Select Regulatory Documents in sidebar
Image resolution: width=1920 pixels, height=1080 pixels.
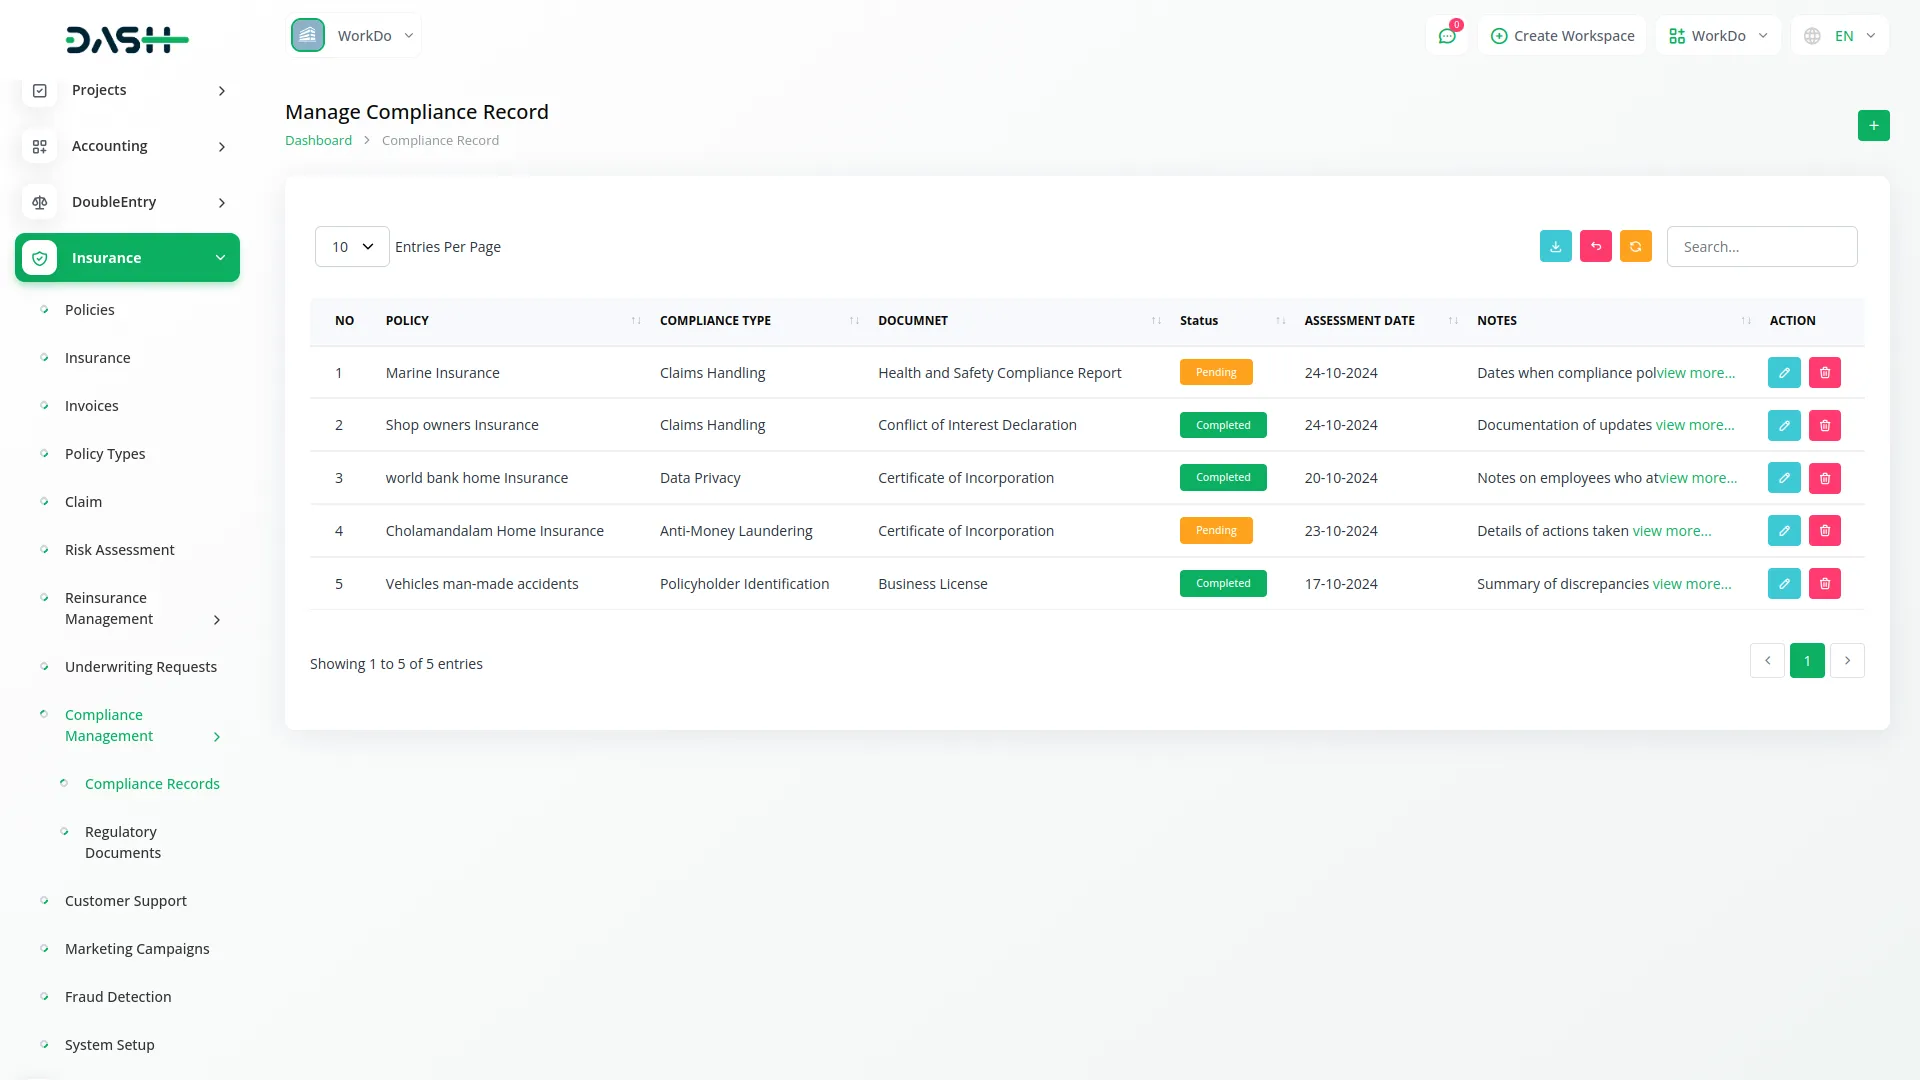121,842
